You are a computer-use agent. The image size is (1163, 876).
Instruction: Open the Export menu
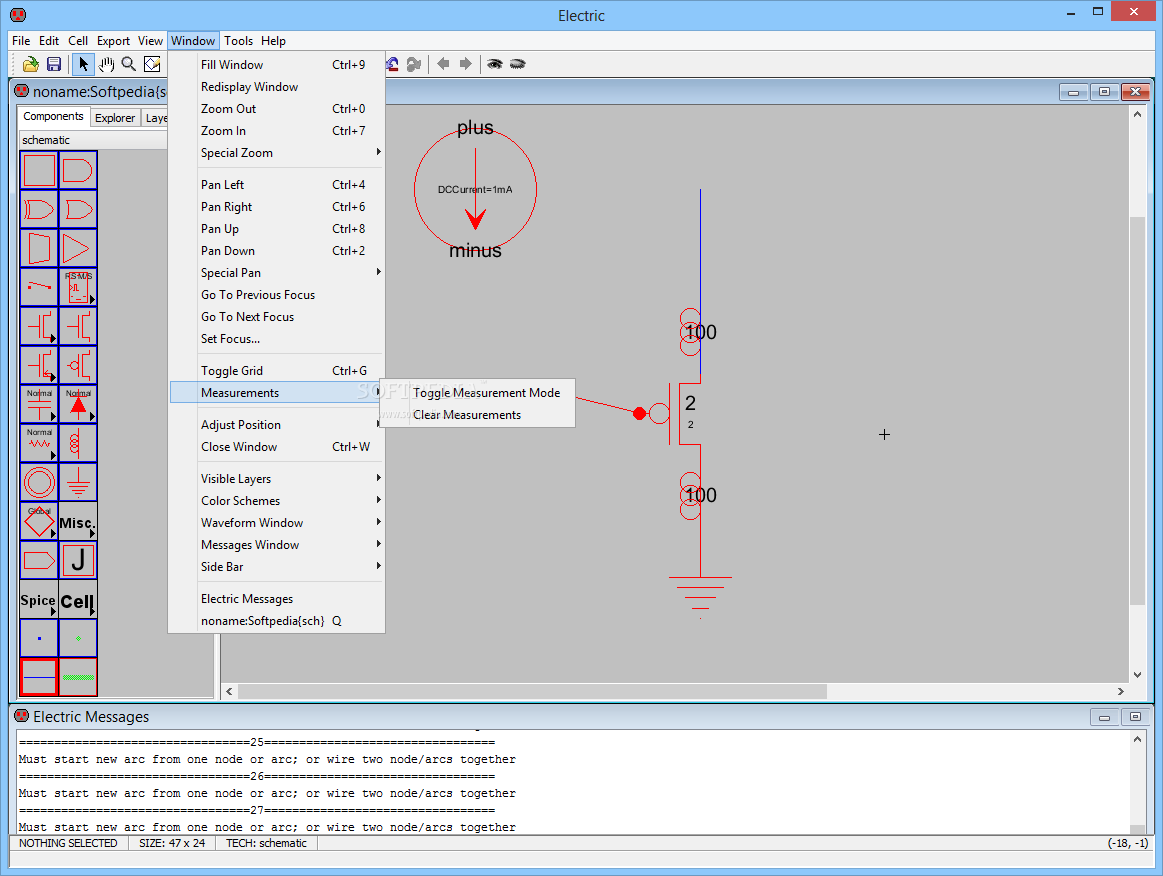(x=113, y=41)
